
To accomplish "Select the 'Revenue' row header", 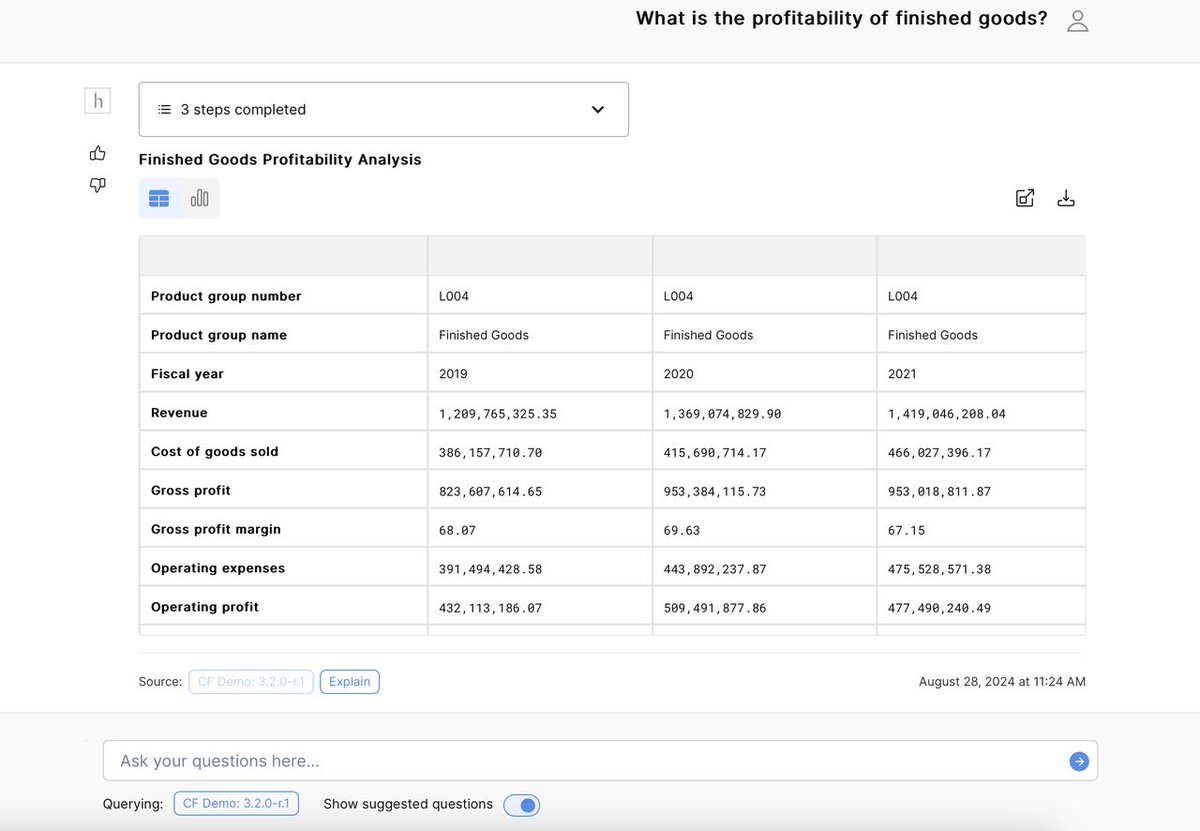I will pos(179,413).
